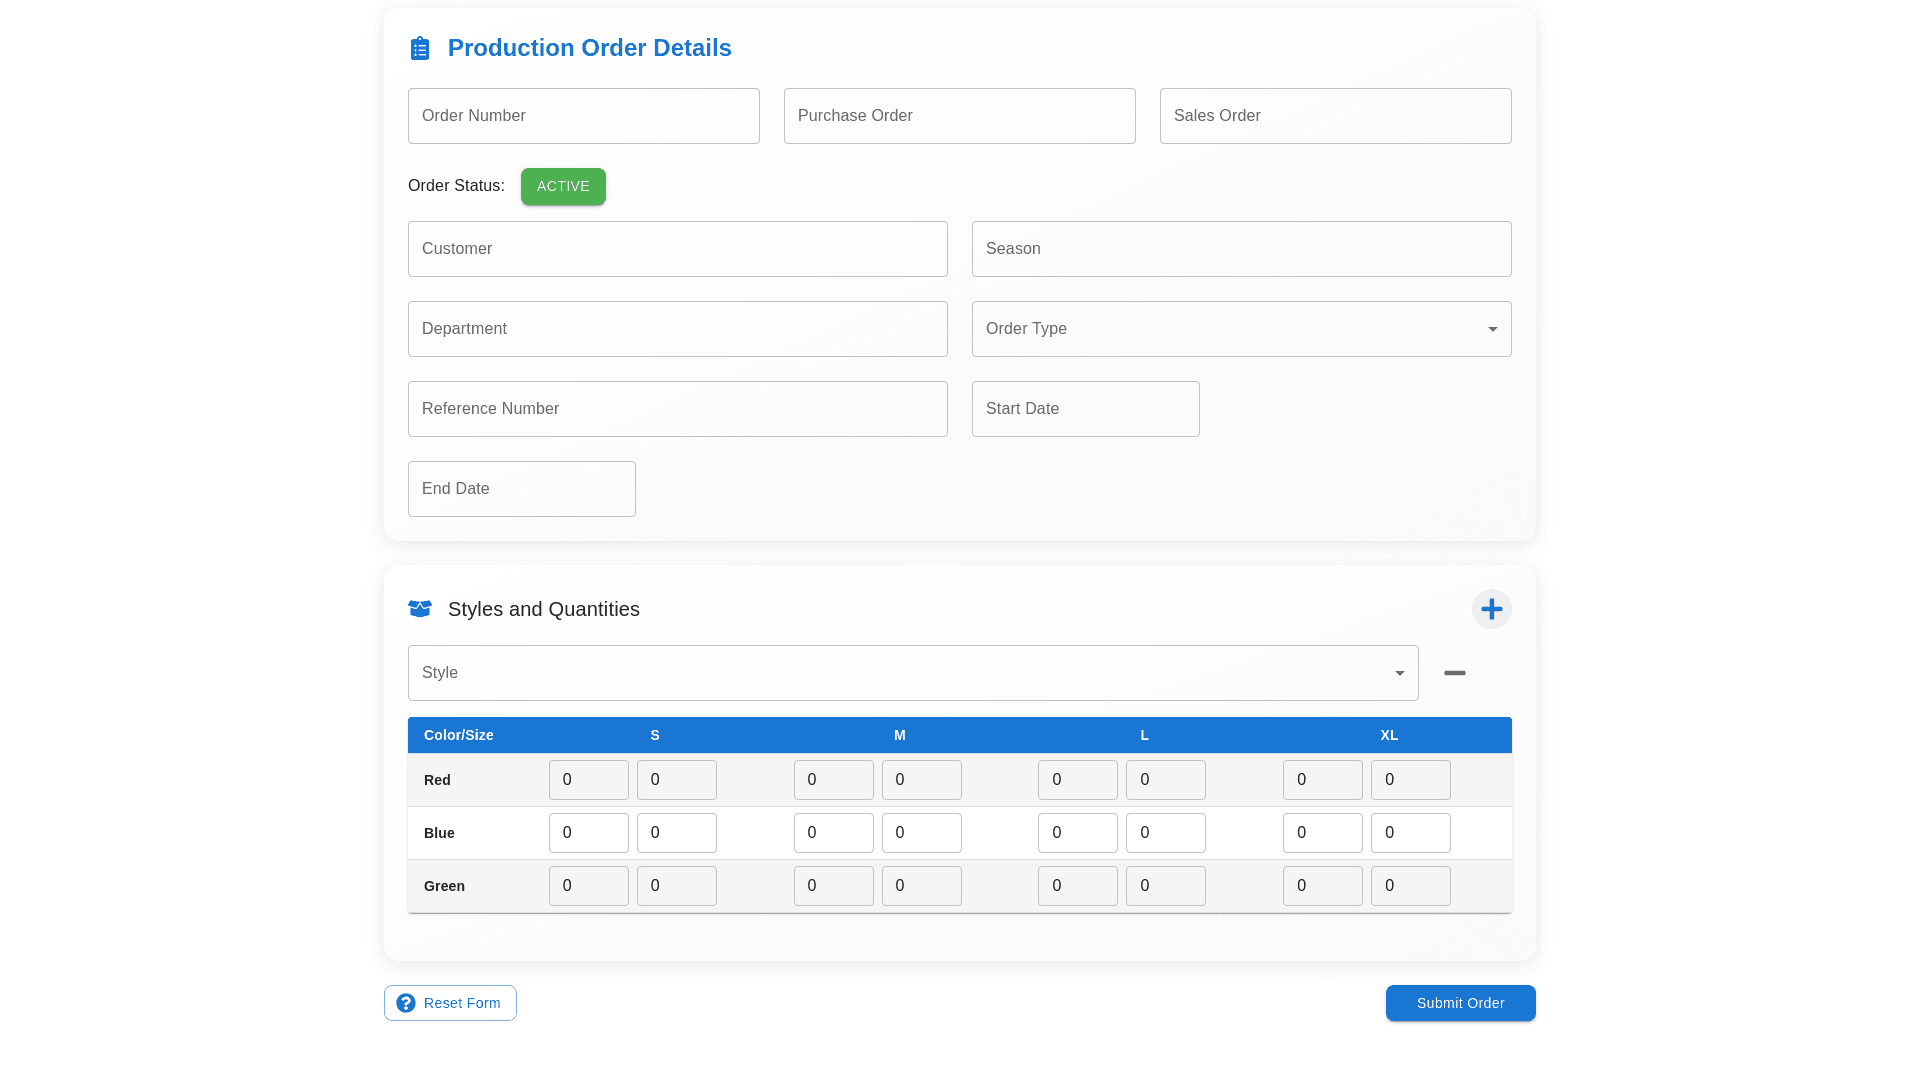Click the Start Date field
The image size is (1920, 1080).
point(1085,409)
